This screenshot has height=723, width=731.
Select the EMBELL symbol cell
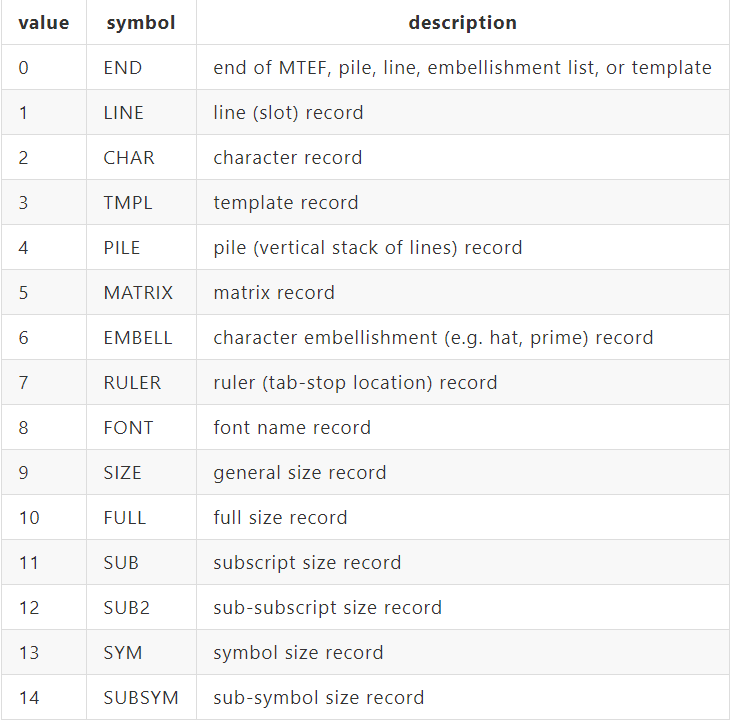pyautogui.click(x=138, y=338)
